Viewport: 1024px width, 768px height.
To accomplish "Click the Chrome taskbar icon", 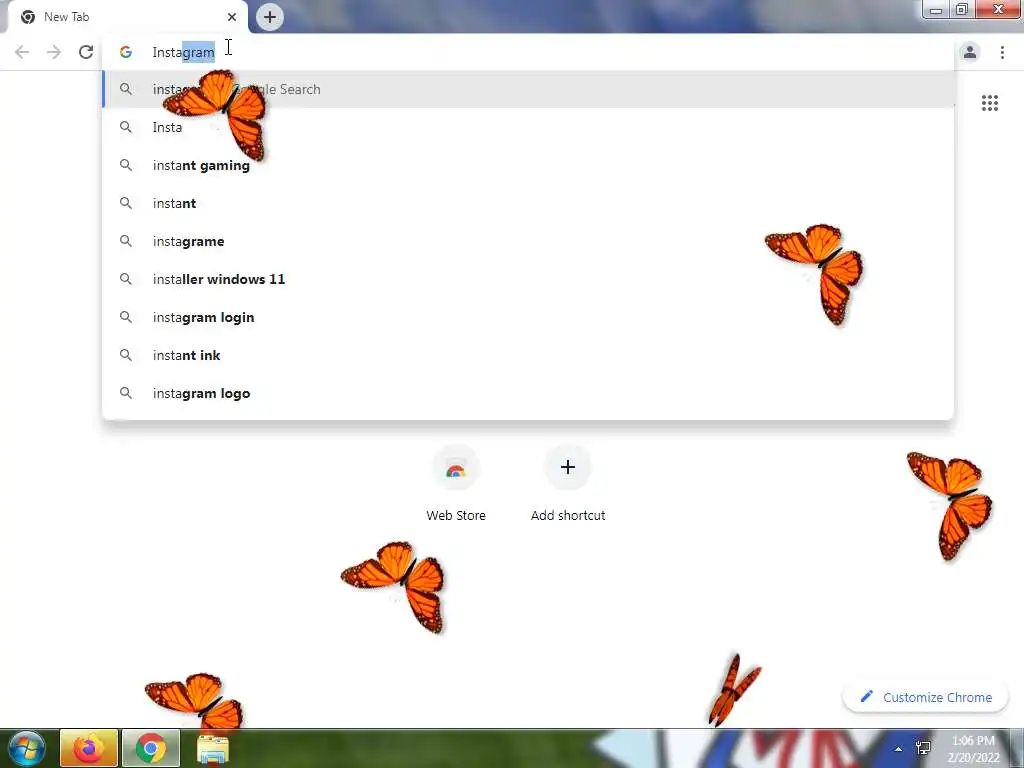I will coord(151,748).
